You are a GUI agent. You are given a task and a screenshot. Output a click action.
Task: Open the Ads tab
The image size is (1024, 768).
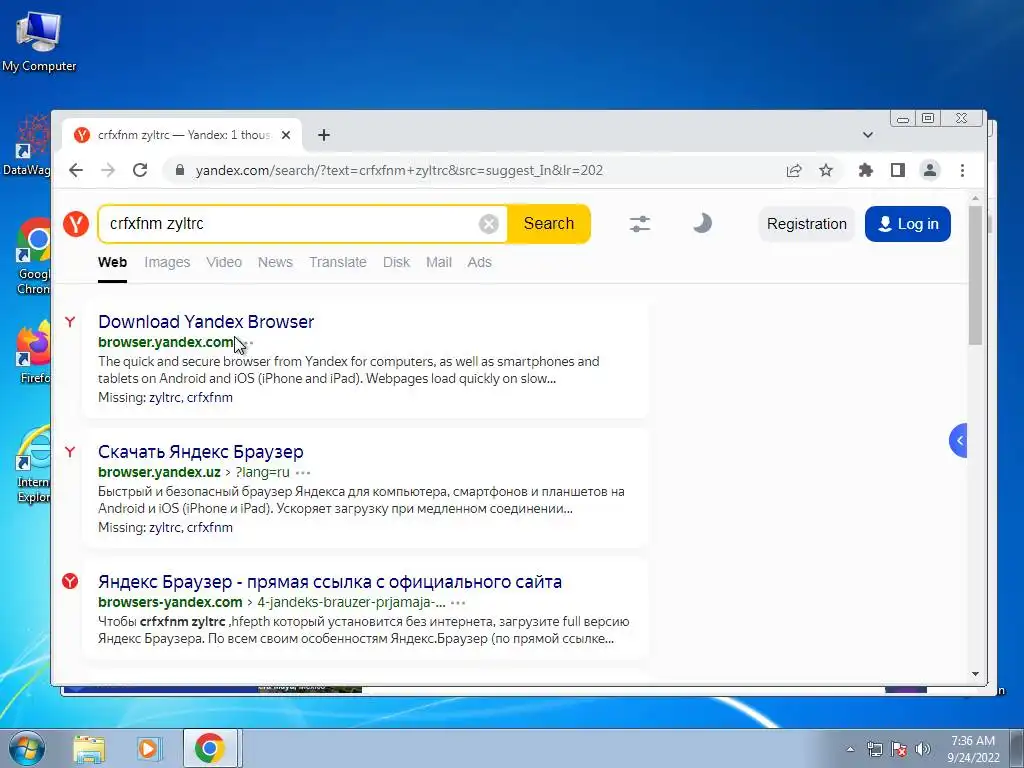(x=479, y=263)
